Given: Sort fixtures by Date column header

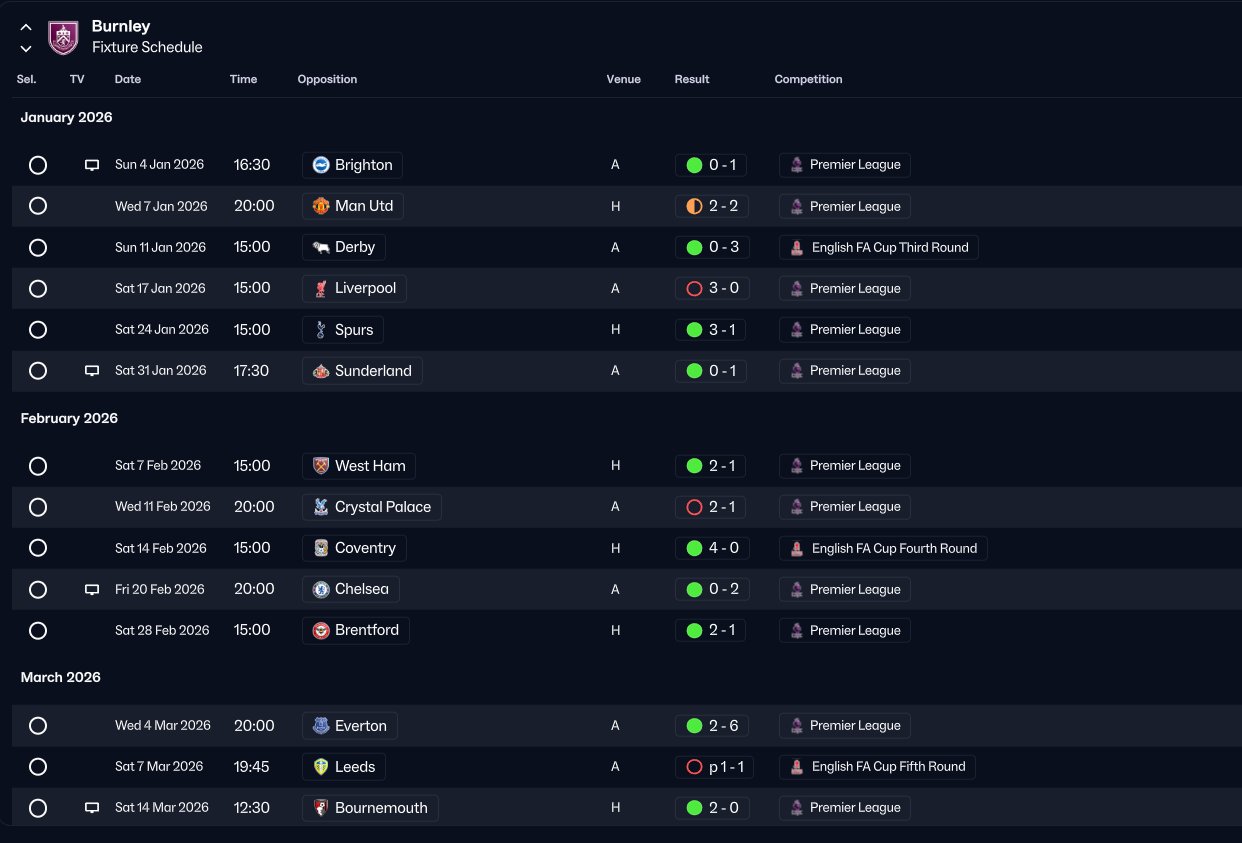Looking at the screenshot, I should (x=128, y=79).
